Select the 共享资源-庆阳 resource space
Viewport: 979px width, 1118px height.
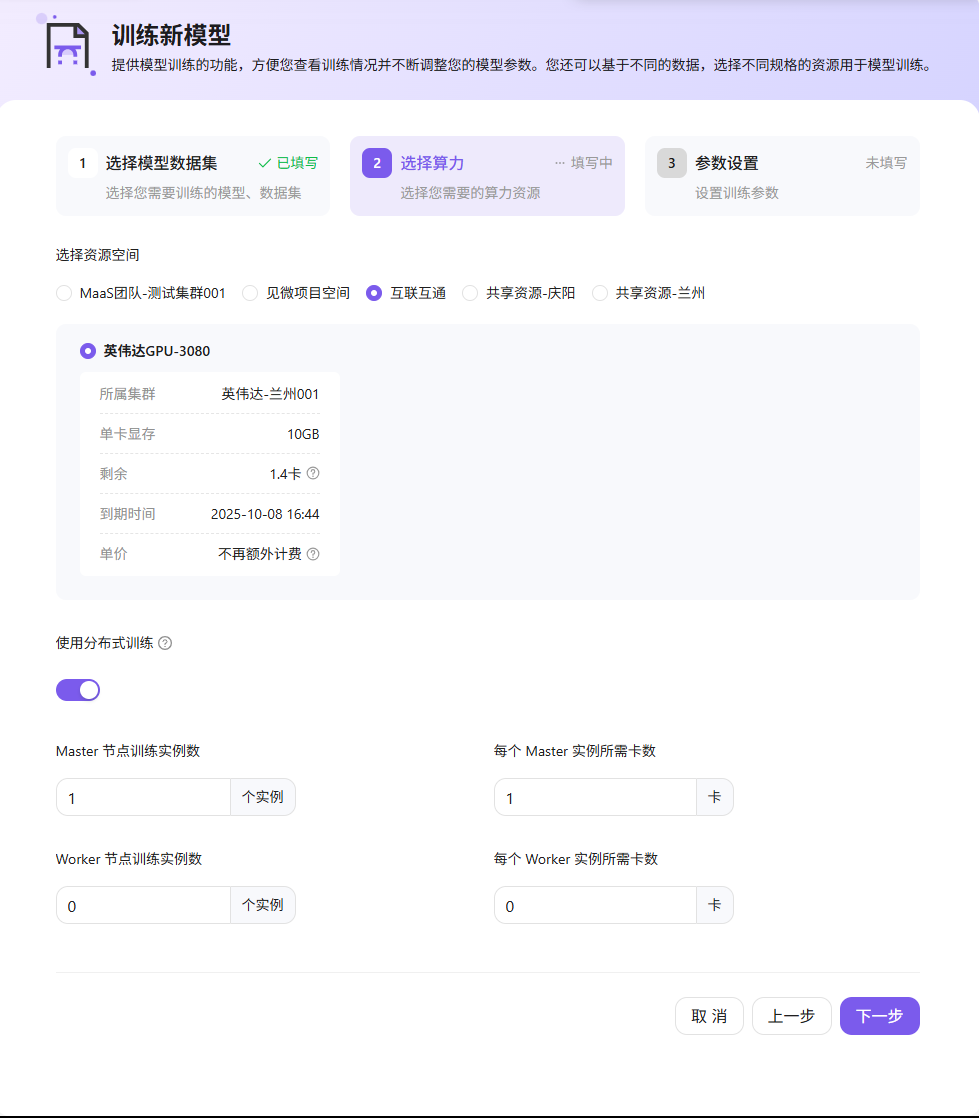click(469, 293)
